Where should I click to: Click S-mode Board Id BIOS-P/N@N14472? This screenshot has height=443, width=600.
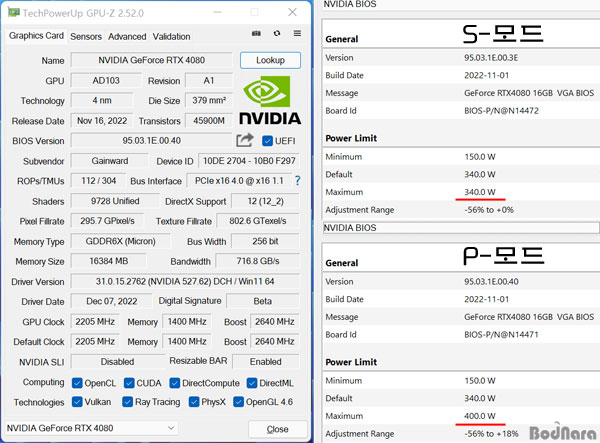pyautogui.click(x=501, y=111)
